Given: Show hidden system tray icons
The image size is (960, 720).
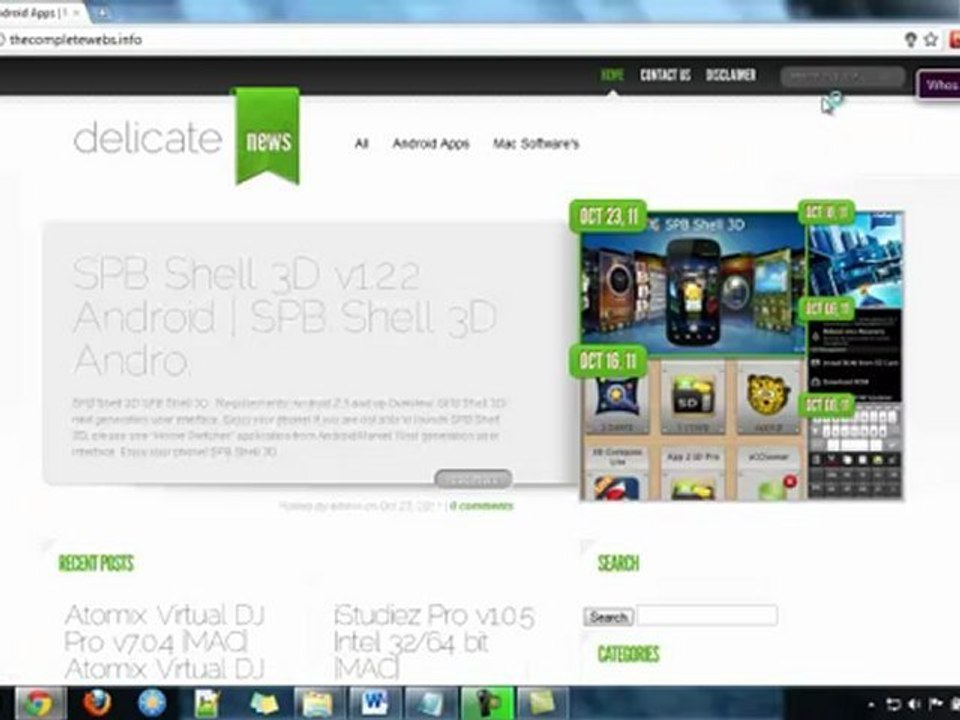Looking at the screenshot, I should (x=872, y=705).
